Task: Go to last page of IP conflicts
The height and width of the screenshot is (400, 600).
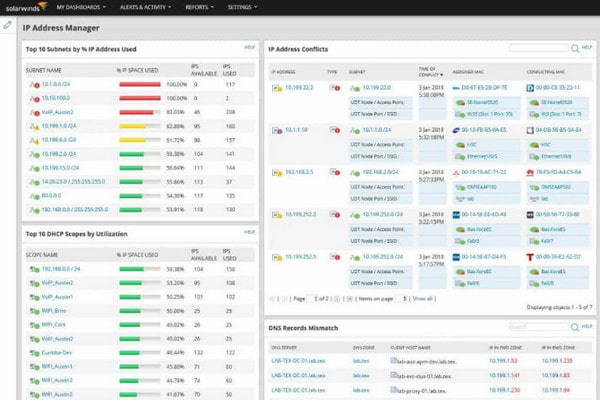Action: click(x=349, y=299)
